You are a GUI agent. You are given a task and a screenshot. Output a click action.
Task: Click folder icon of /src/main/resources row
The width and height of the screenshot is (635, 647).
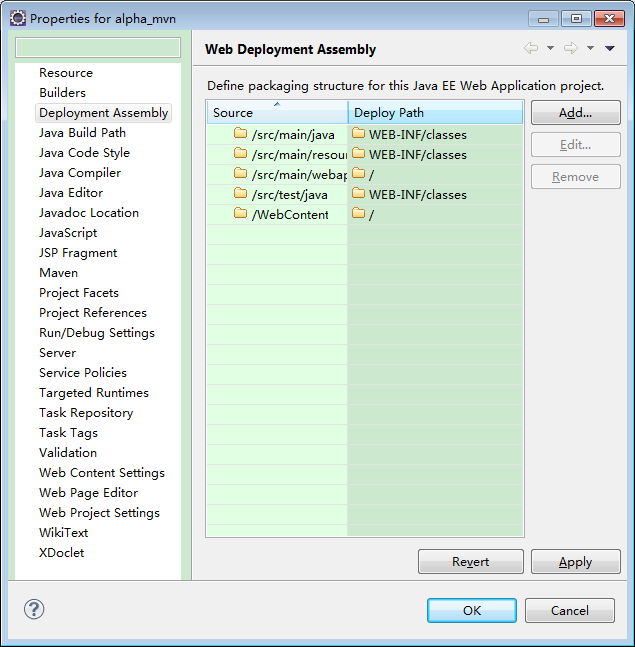pos(240,154)
